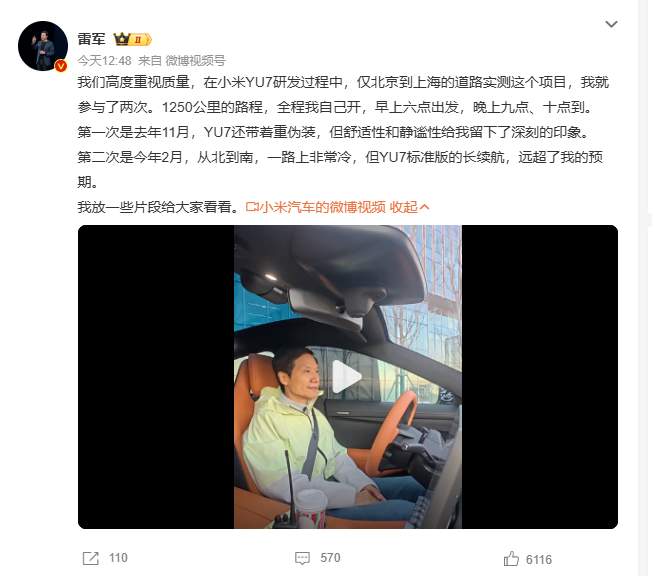Open 小米汽车的微博视频 link

(323, 207)
